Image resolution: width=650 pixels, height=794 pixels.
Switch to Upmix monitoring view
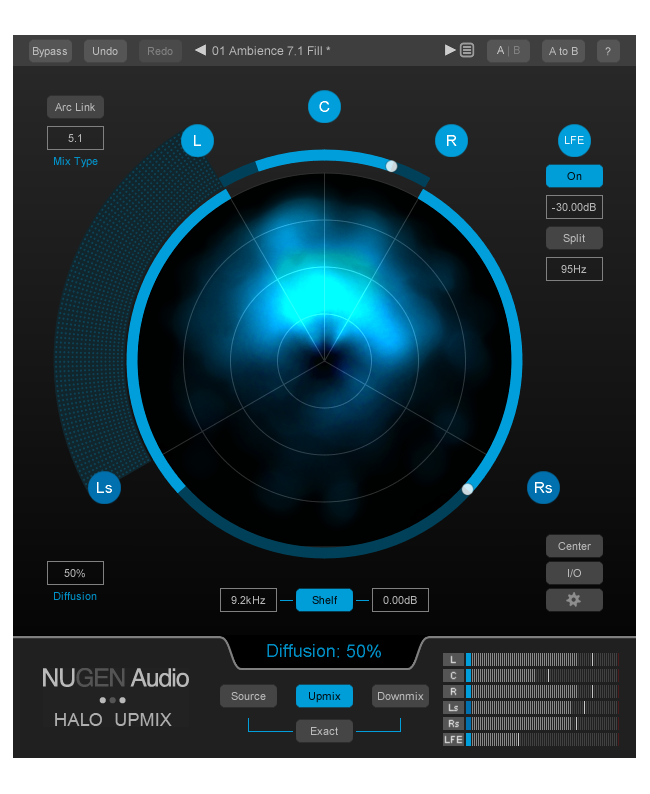pos(324,696)
